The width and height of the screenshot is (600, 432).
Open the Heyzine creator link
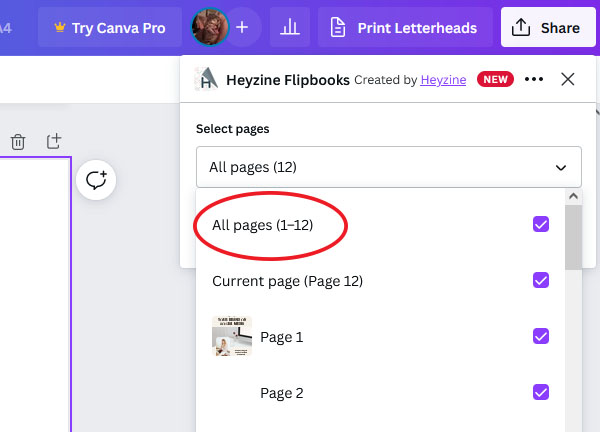pos(445,80)
